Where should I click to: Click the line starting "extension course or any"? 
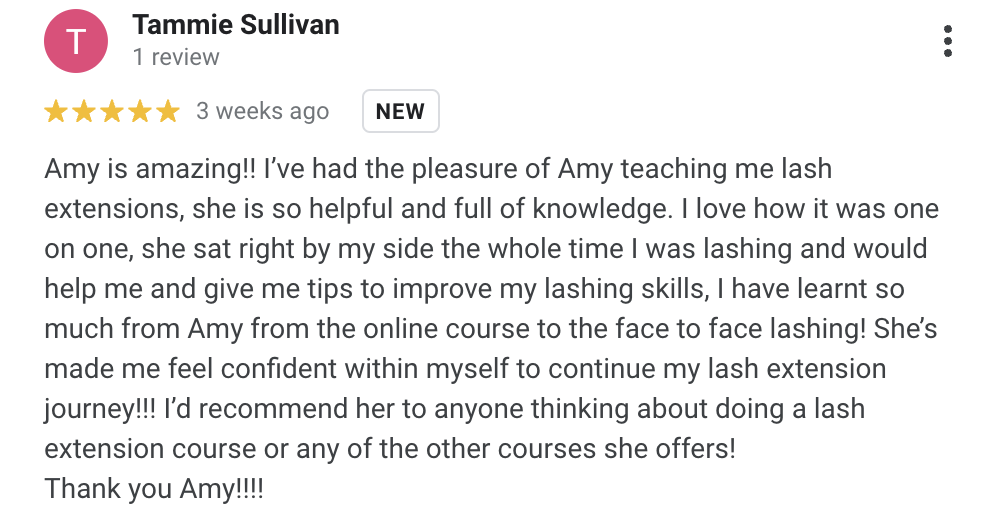[390, 449]
